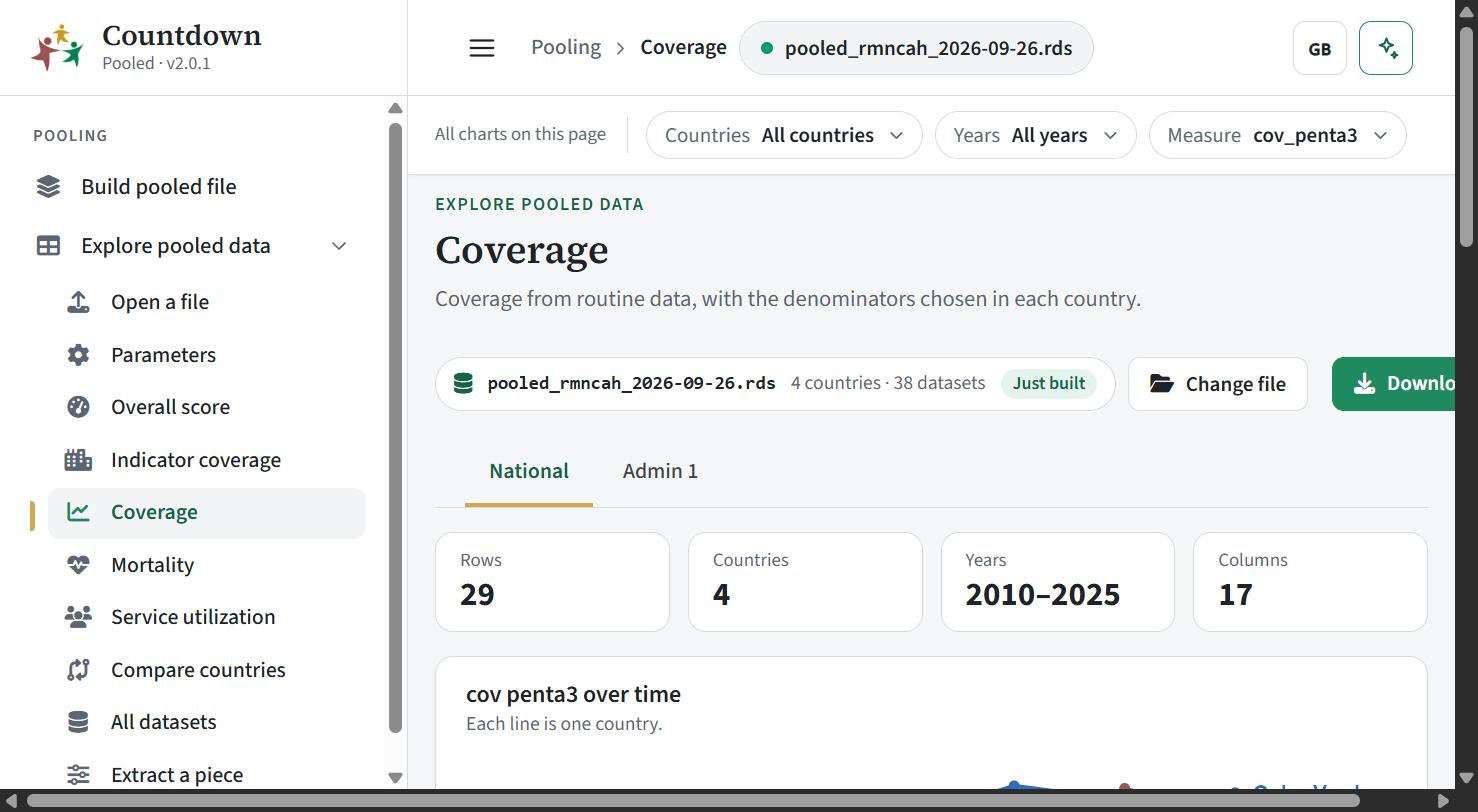Click the Columns count value 17
Image resolution: width=1478 pixels, height=812 pixels.
(1236, 595)
